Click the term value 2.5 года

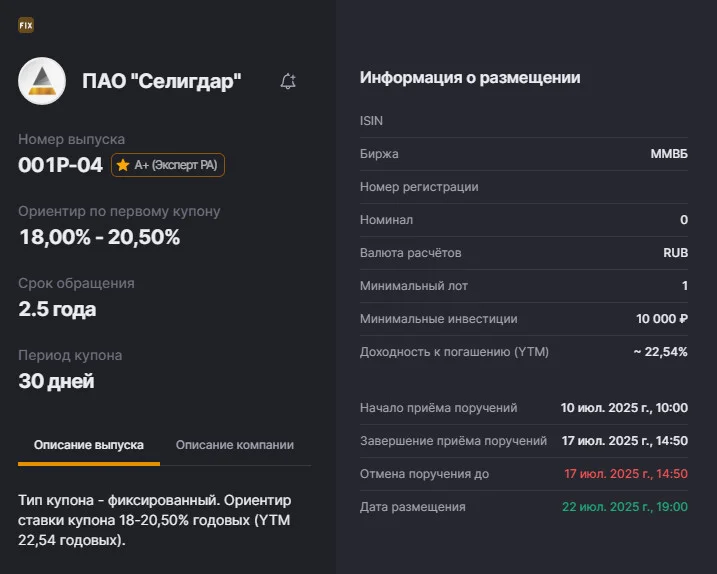pyautogui.click(x=57, y=309)
